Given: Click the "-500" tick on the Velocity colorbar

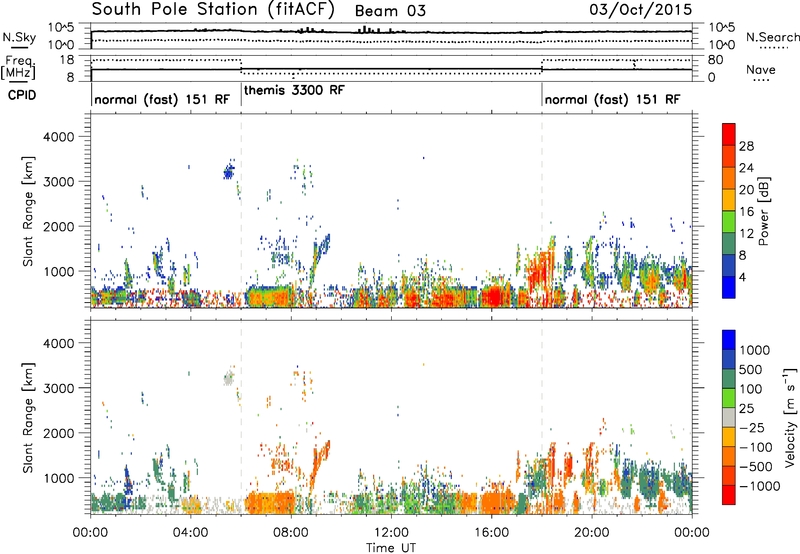Looking at the screenshot, I should (756, 467).
